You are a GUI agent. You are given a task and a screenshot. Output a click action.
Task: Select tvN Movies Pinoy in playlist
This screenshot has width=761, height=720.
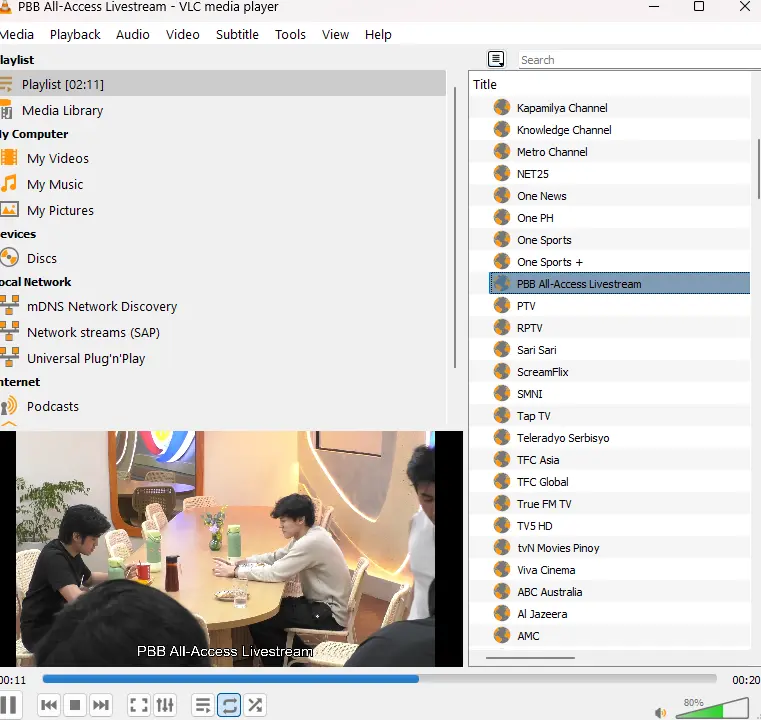coord(620,547)
